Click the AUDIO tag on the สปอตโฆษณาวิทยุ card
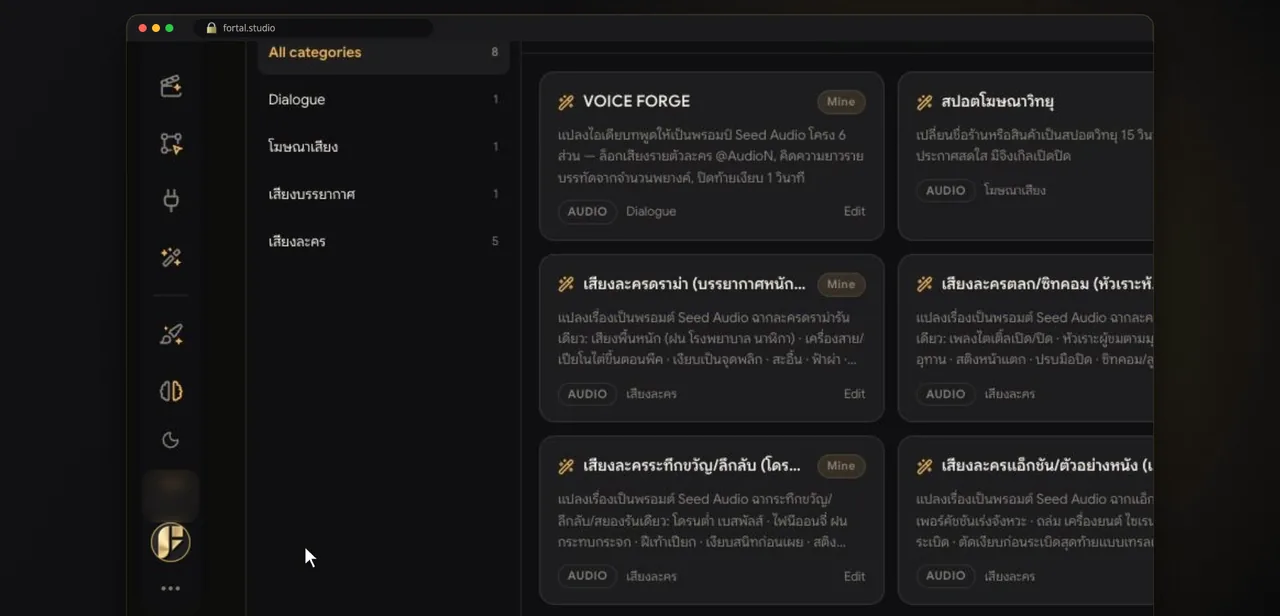The image size is (1280, 616). [x=946, y=190]
